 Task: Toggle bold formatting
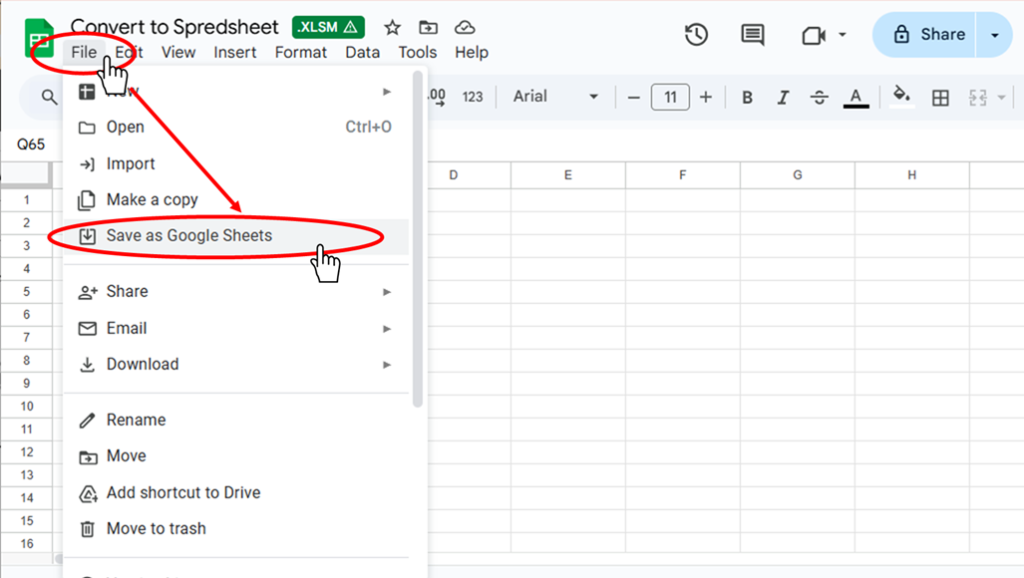tap(747, 97)
